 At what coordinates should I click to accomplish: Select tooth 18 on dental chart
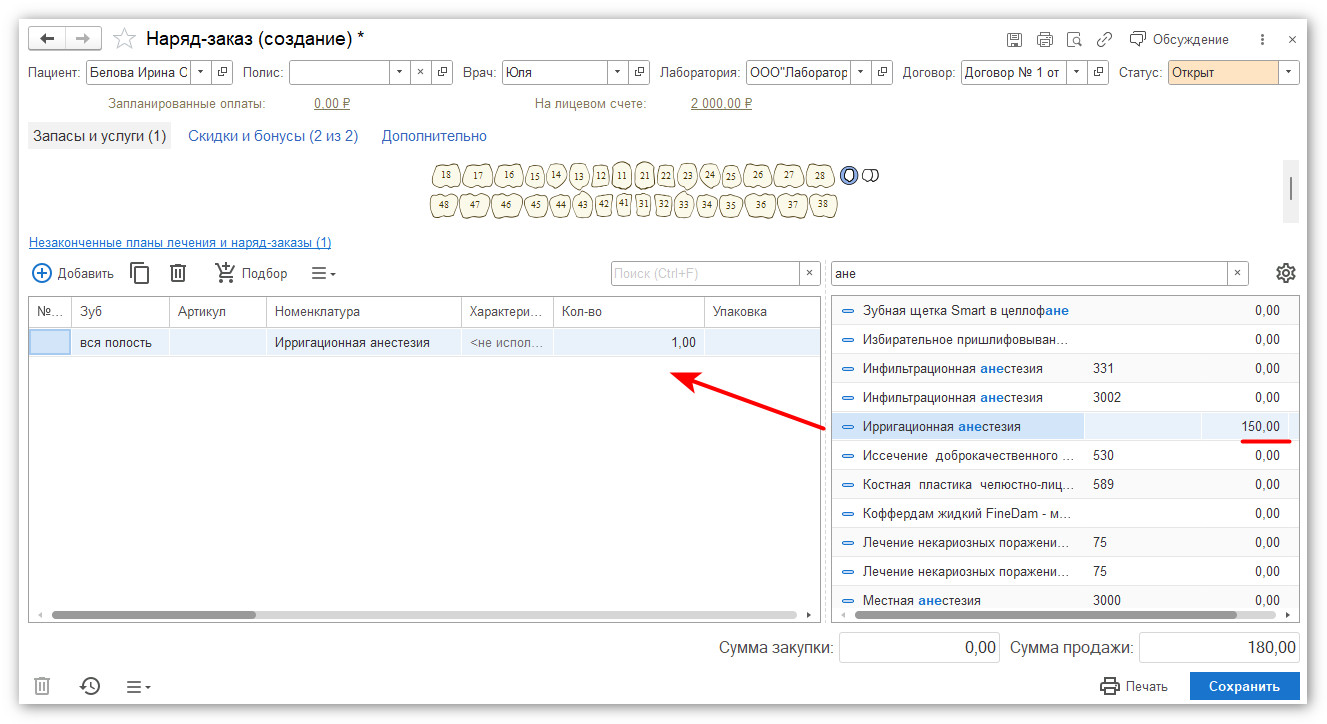pyautogui.click(x=446, y=176)
